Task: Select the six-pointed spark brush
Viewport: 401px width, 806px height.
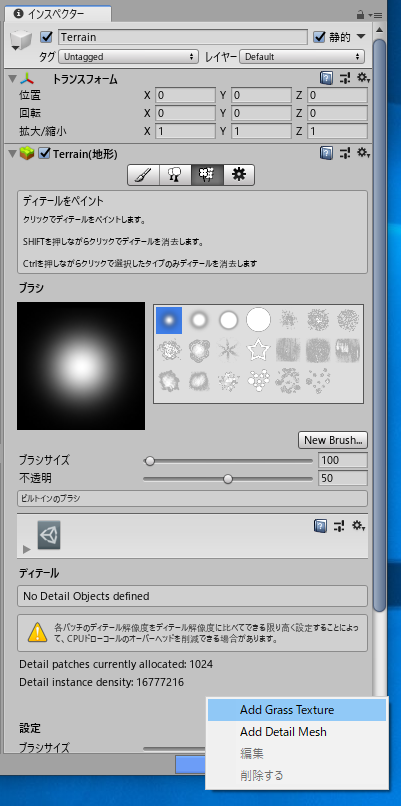Action: pos(228,350)
